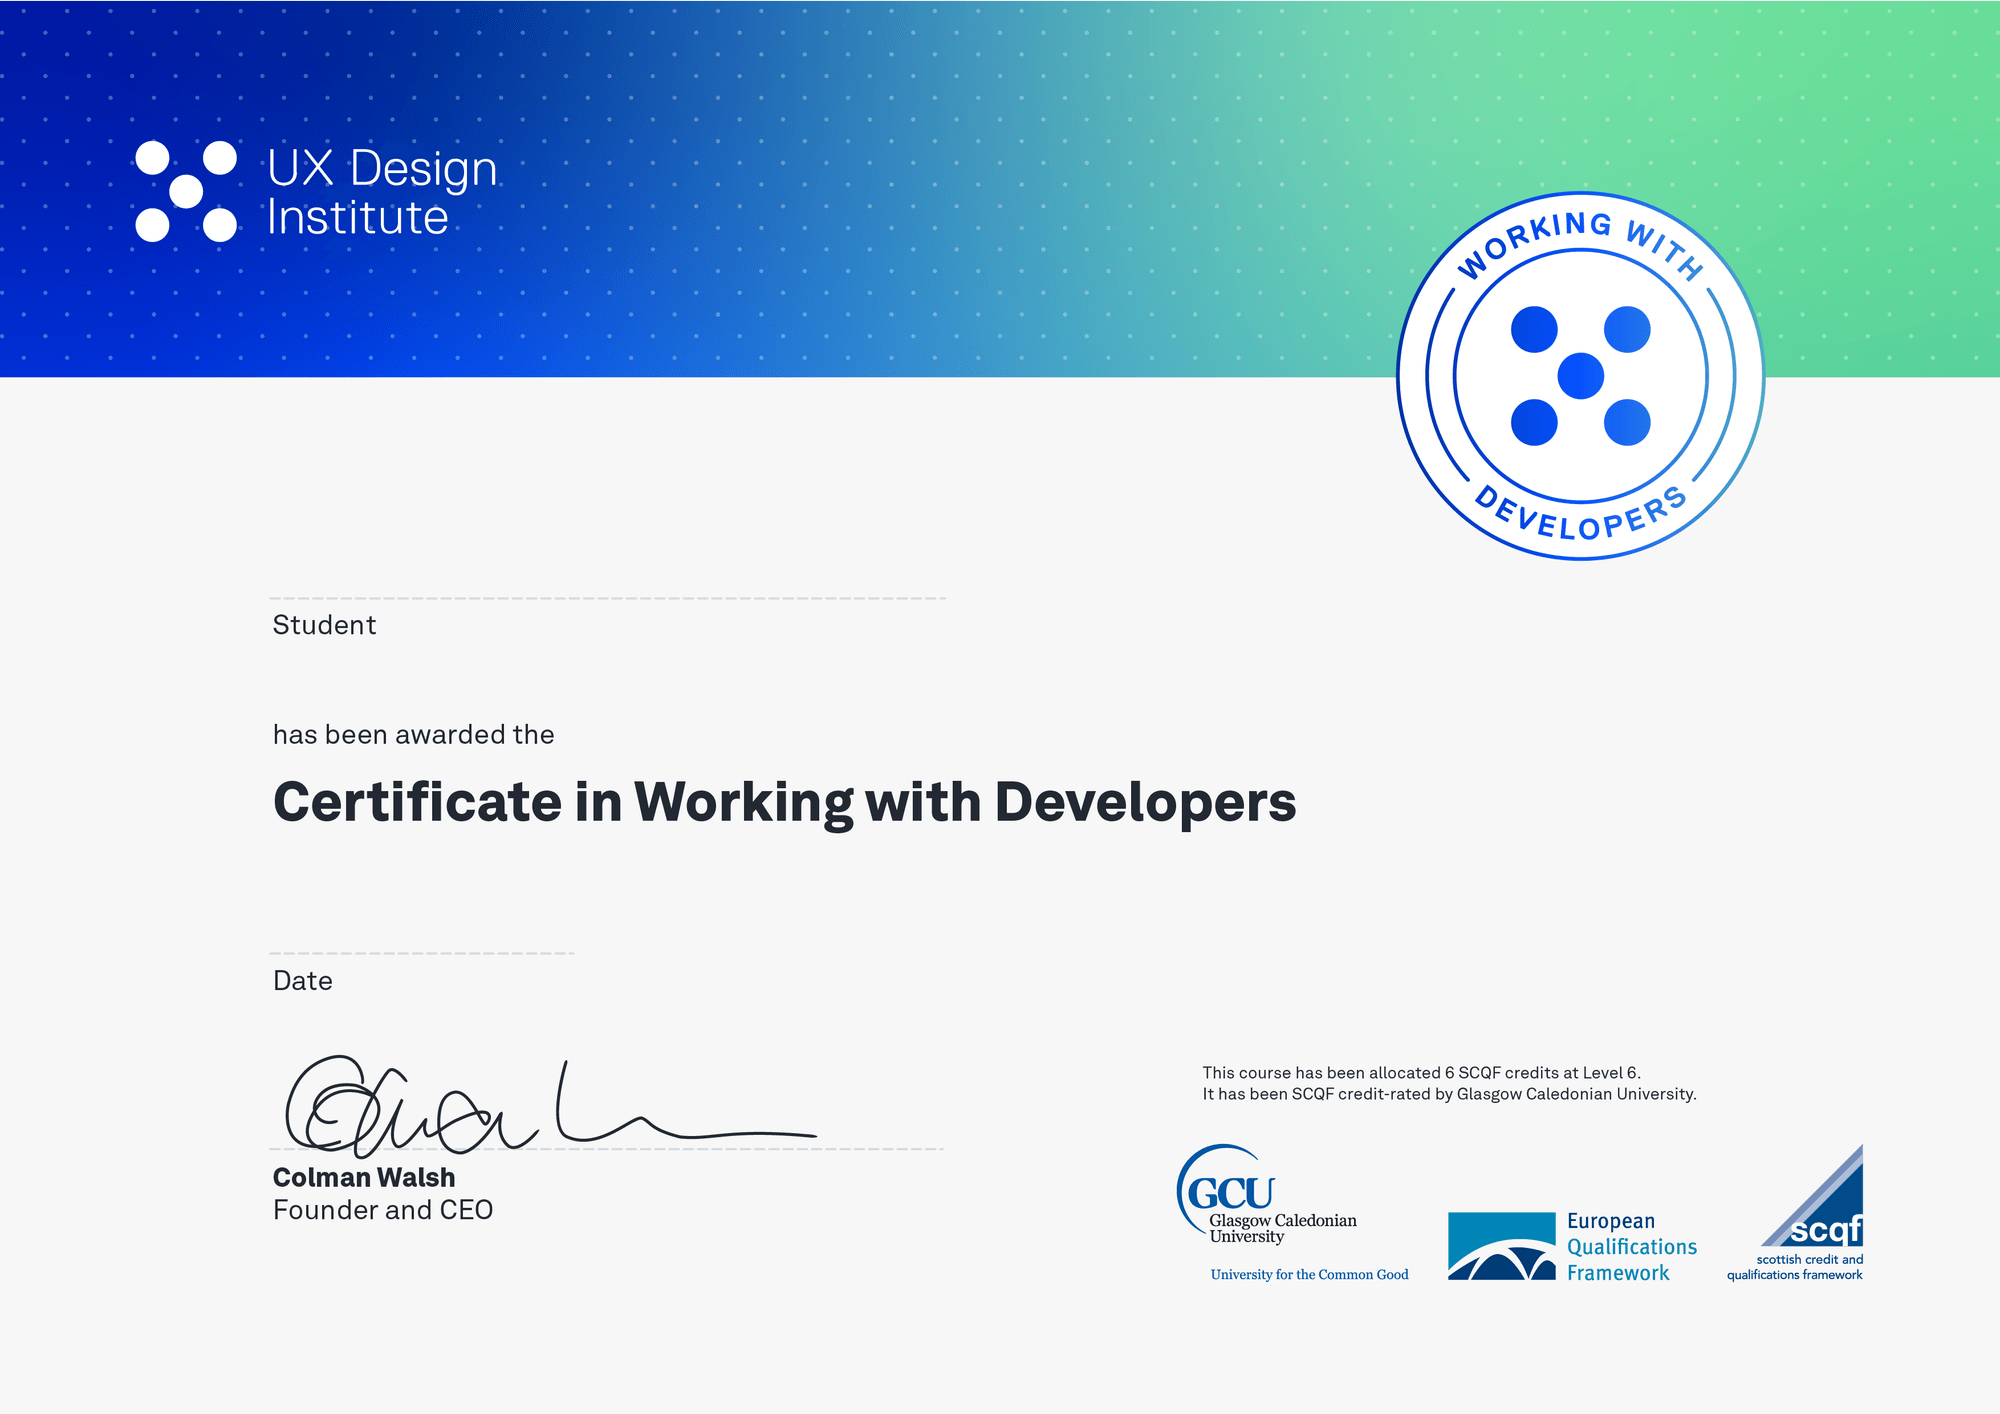Click the UX Design Institute five-dot logo

pyautogui.click(x=186, y=191)
